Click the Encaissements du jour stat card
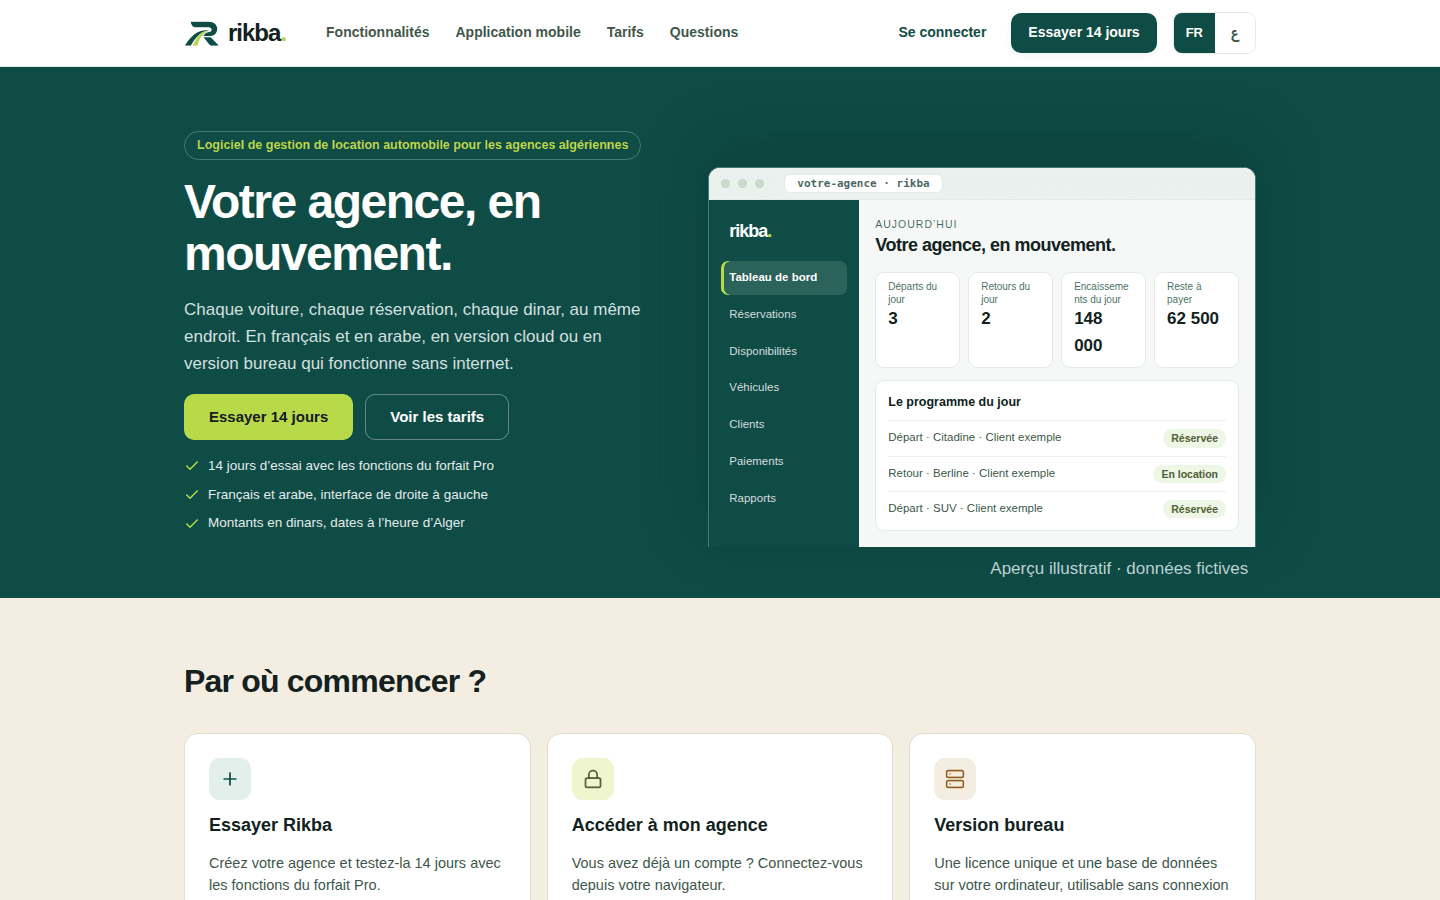This screenshot has width=1440, height=900. [x=1103, y=320]
